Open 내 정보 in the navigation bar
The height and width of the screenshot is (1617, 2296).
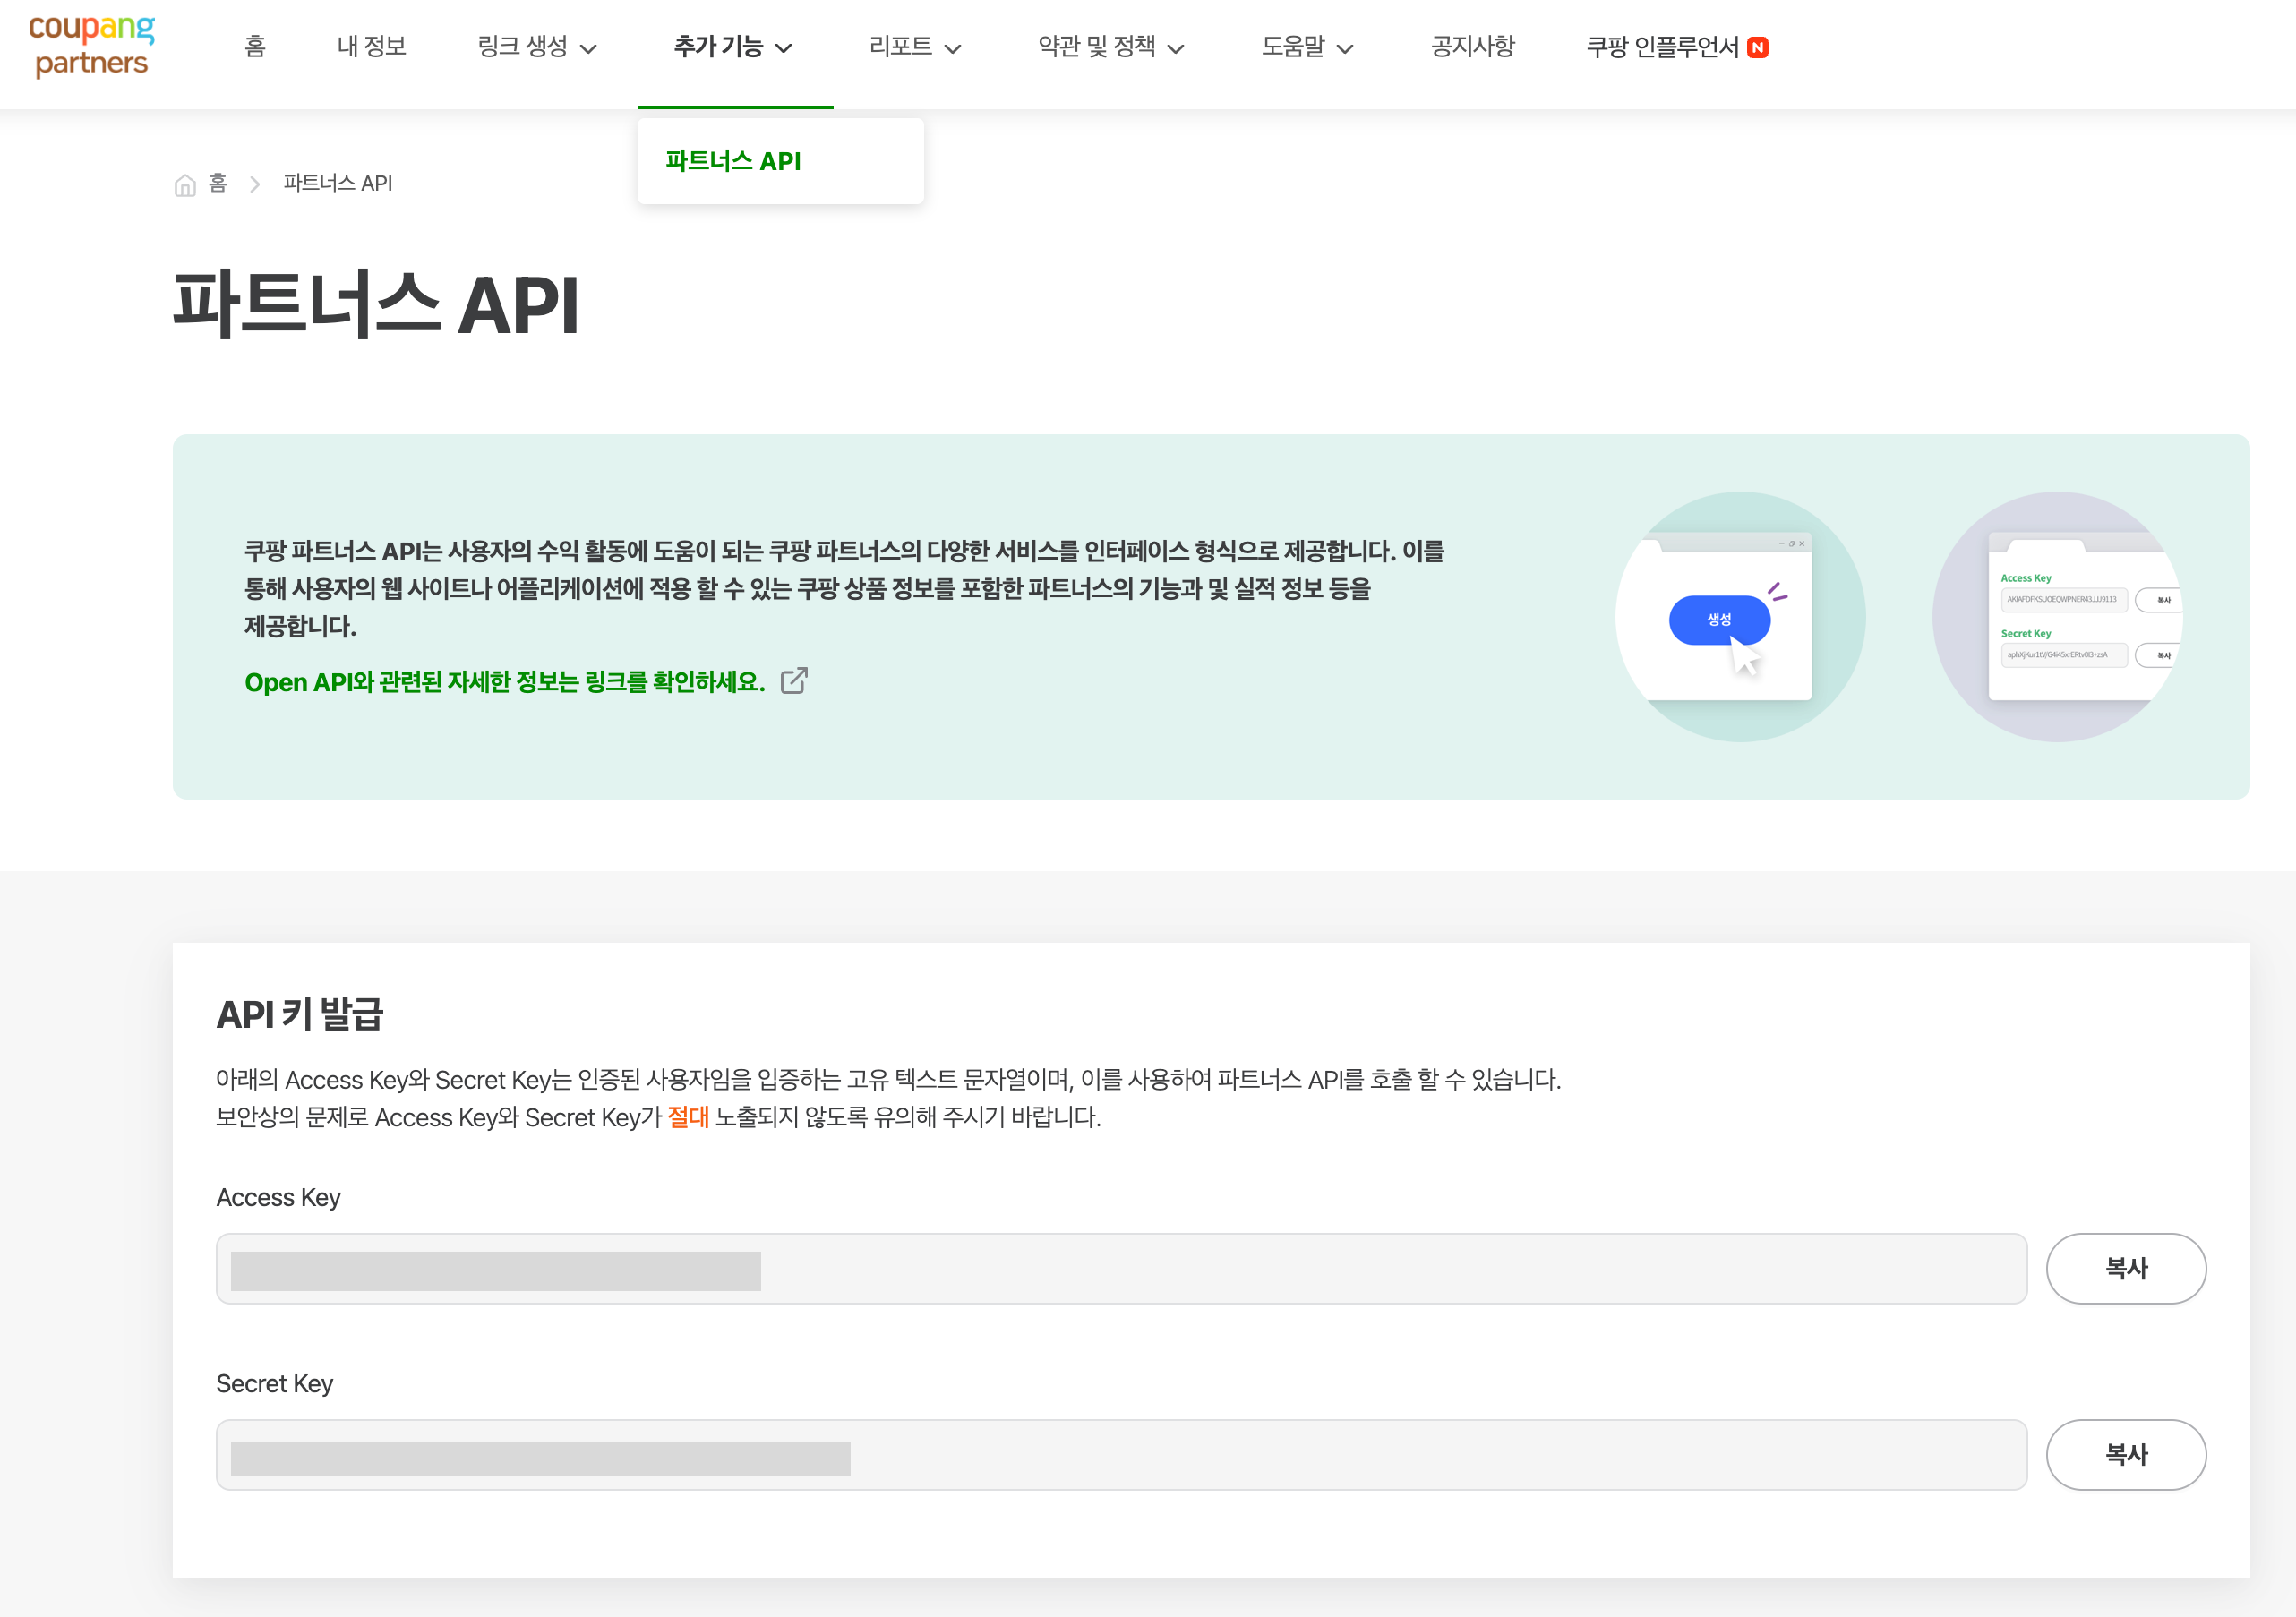tap(372, 46)
